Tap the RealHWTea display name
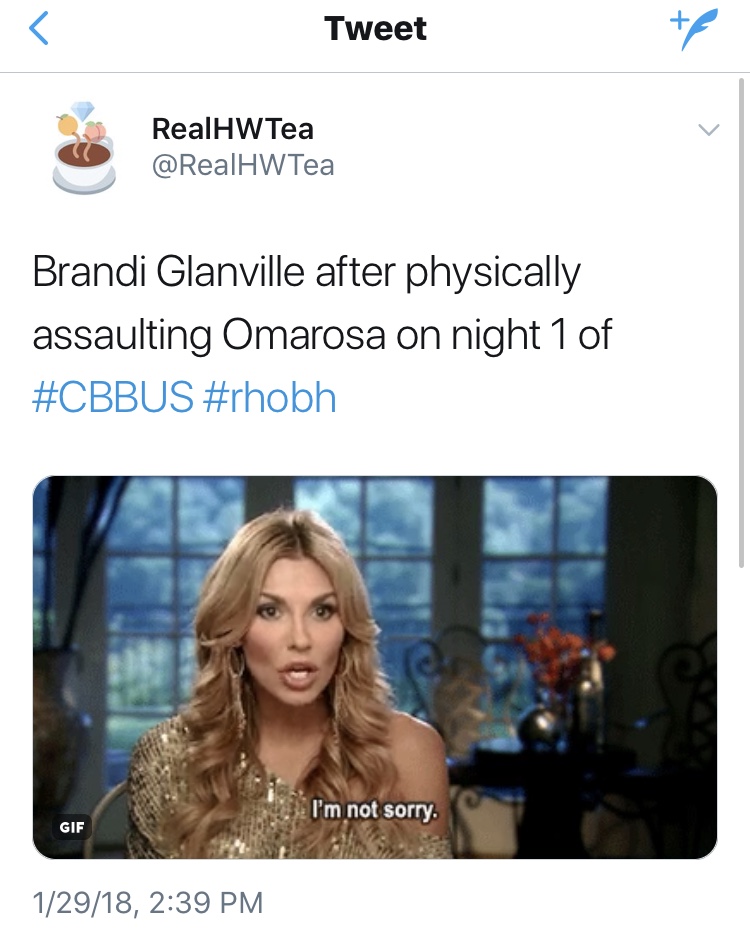Viewport: 750px width, 933px height. 233,129
